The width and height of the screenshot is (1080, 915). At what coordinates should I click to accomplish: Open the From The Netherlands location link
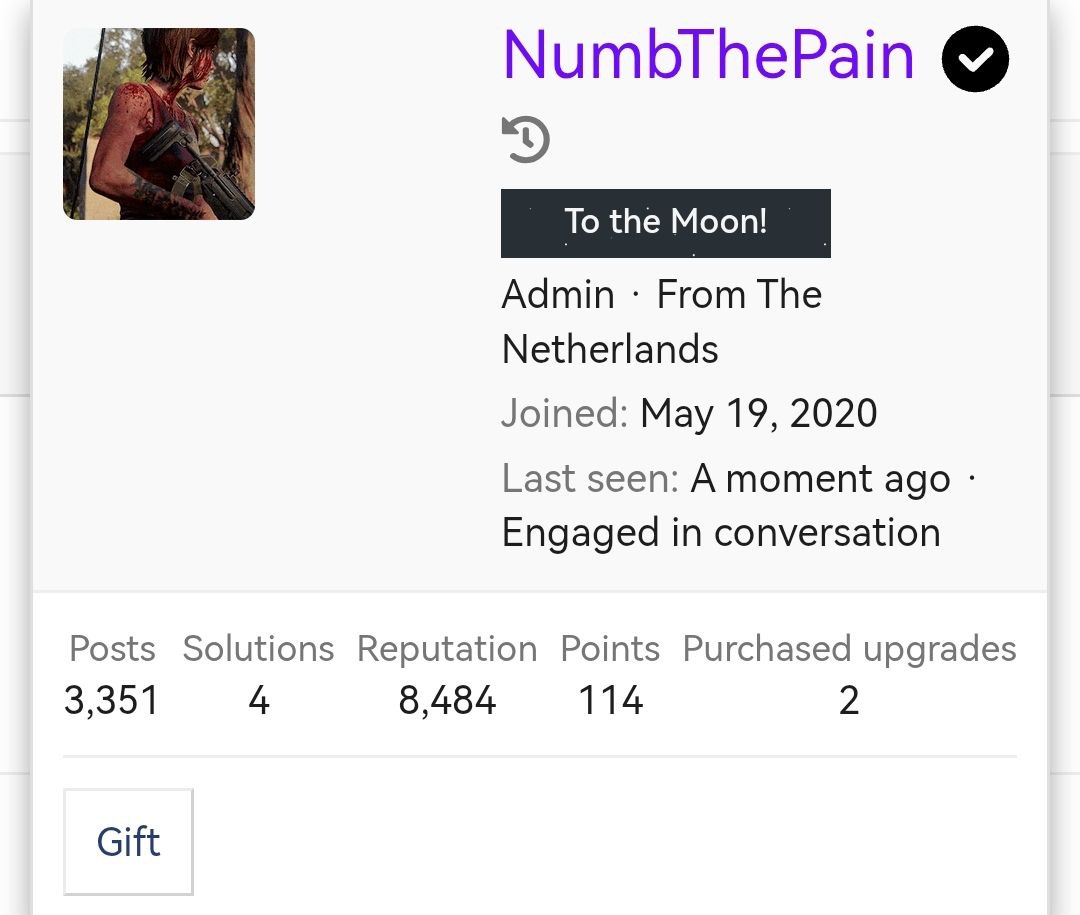[662, 322]
